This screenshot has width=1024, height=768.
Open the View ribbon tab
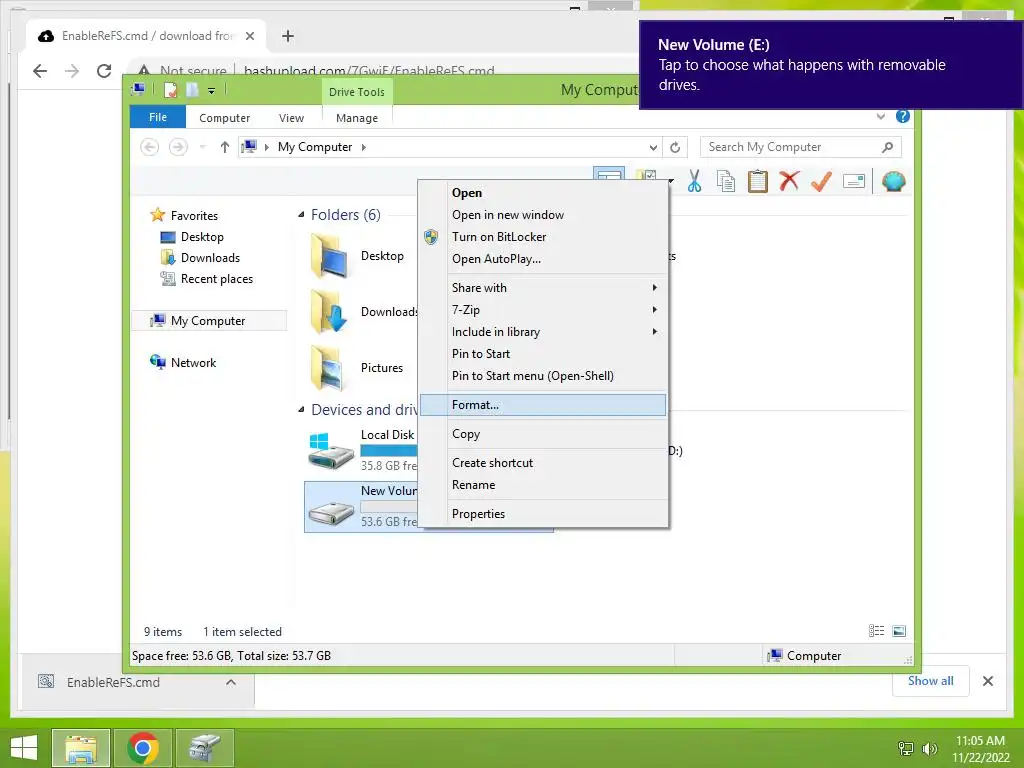pyautogui.click(x=291, y=118)
